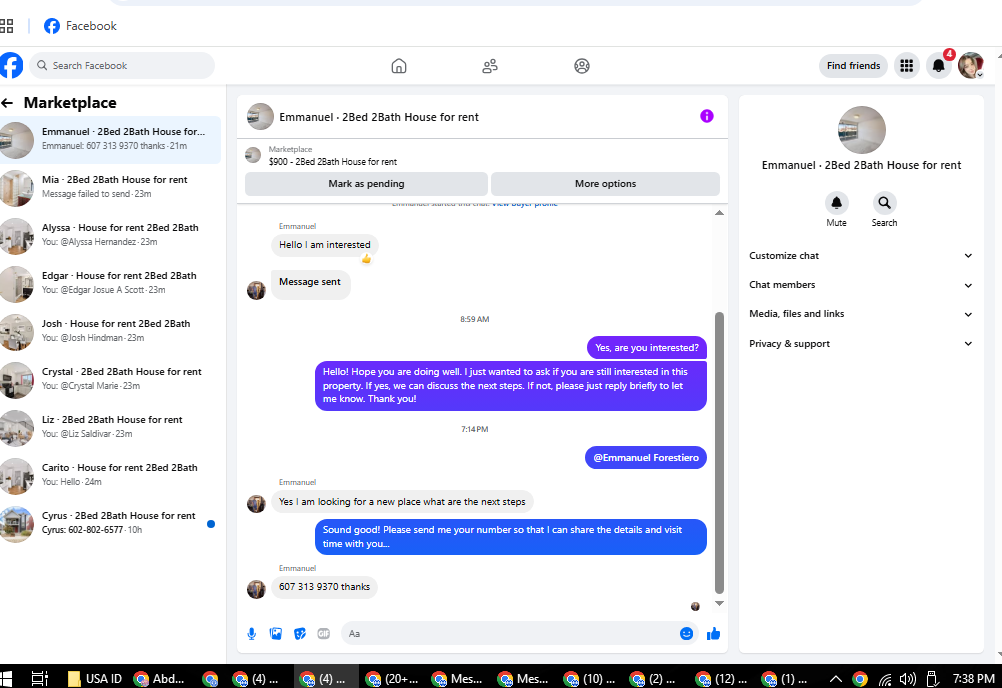
Task: Expand Customize chat section
Action: pos(861,256)
